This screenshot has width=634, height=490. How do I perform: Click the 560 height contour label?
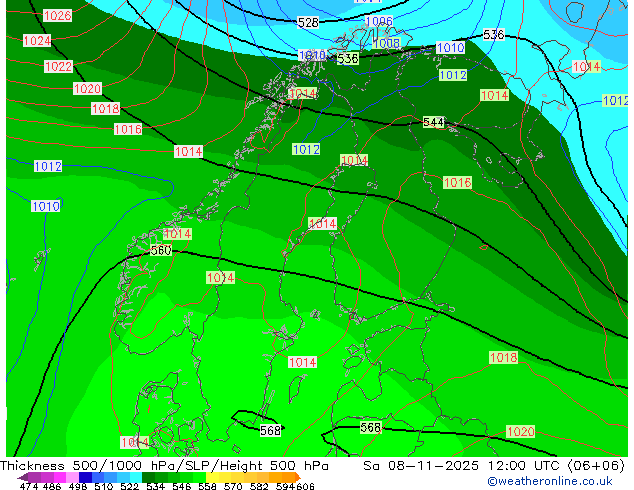tap(161, 251)
